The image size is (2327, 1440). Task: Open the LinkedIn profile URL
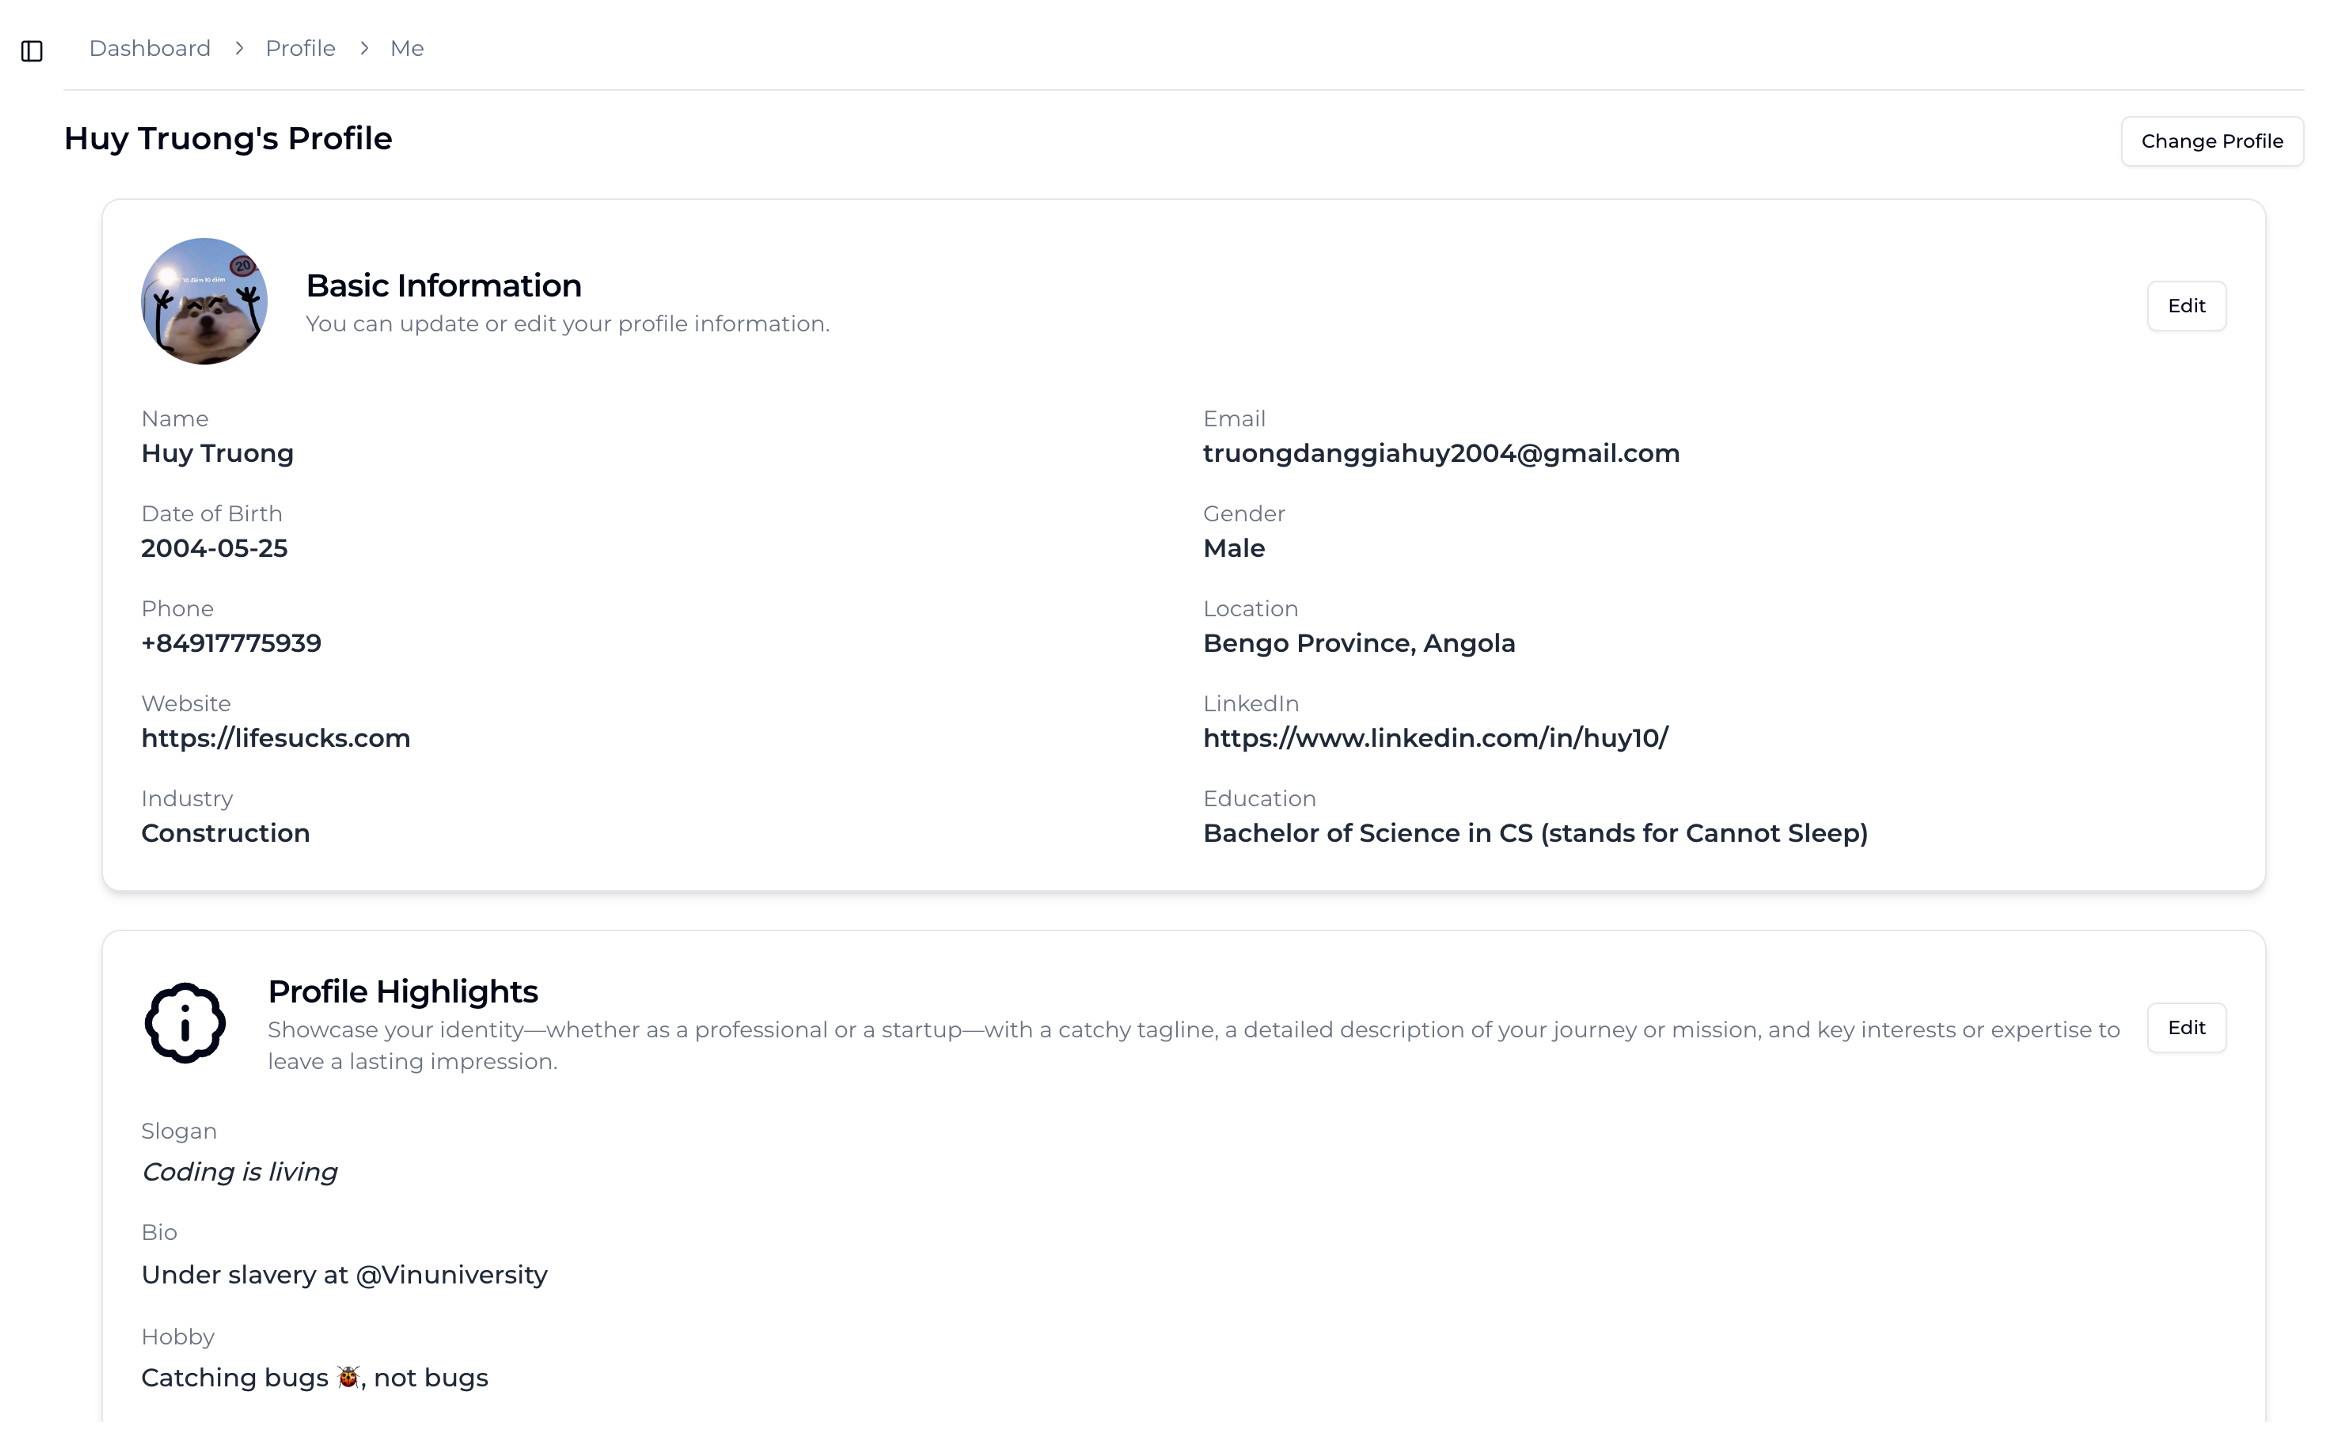[x=1435, y=738]
